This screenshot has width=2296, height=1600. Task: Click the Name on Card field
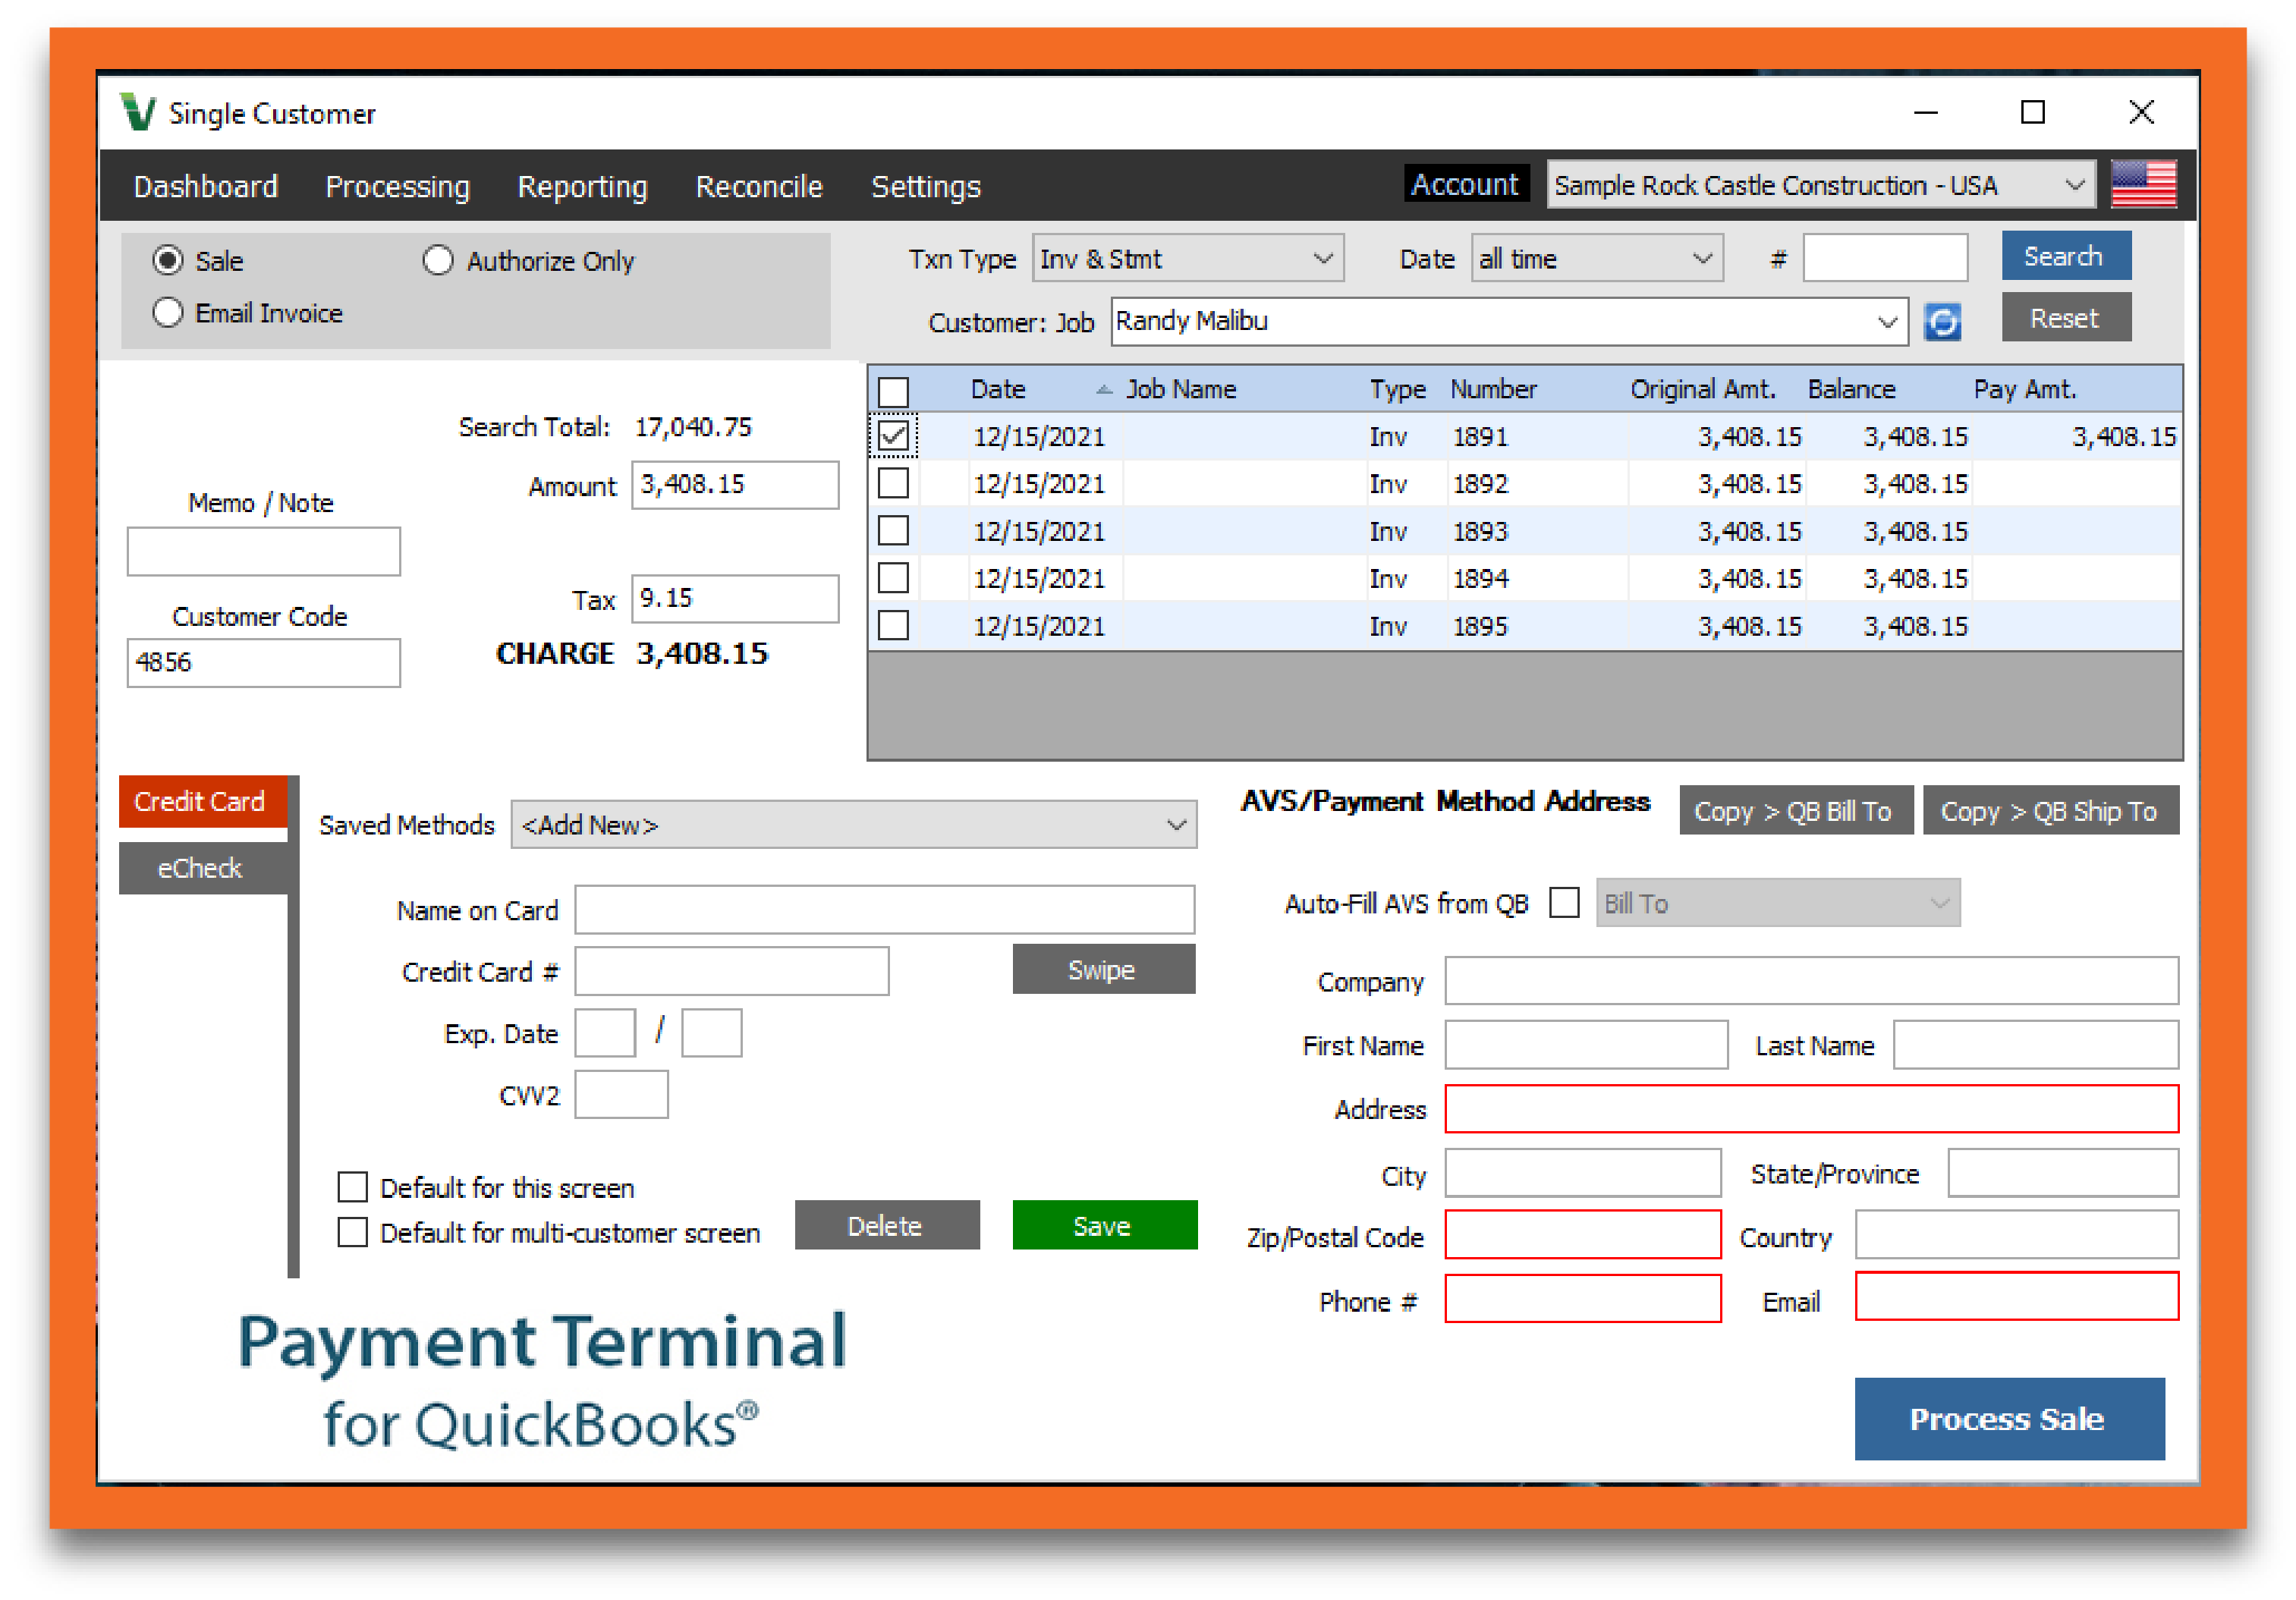[x=884, y=910]
